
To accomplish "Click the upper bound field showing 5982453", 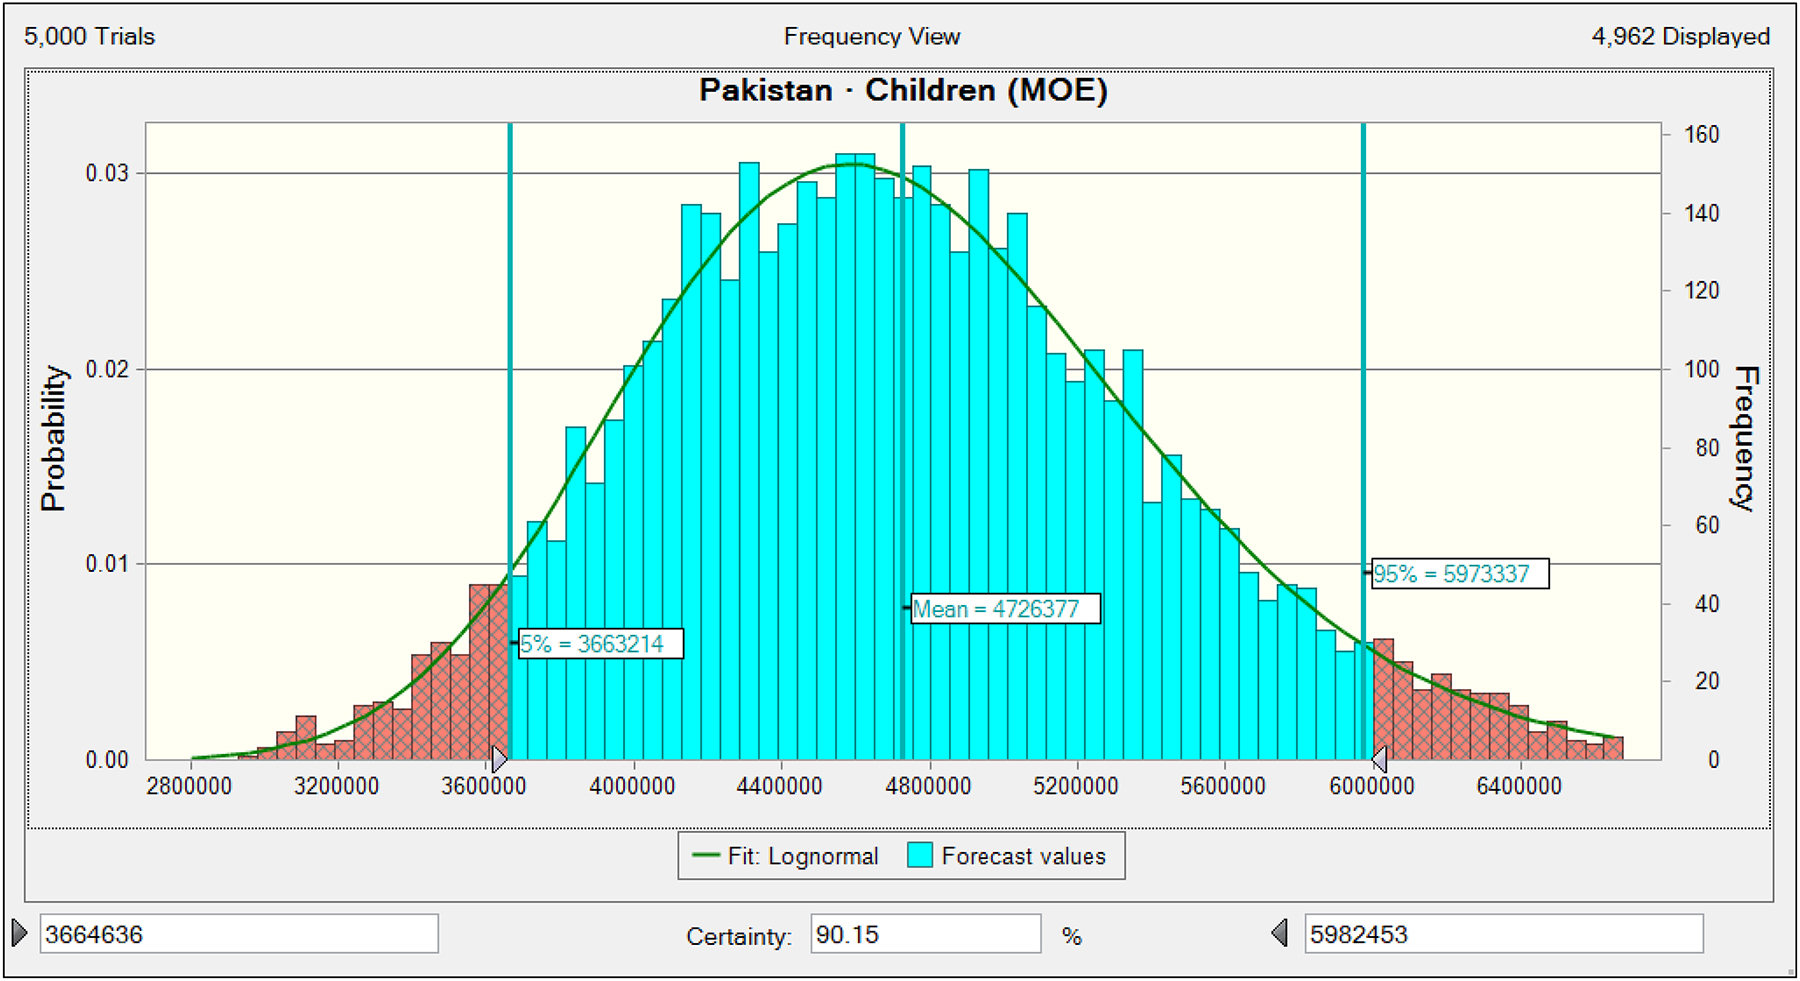I will click(1502, 934).
